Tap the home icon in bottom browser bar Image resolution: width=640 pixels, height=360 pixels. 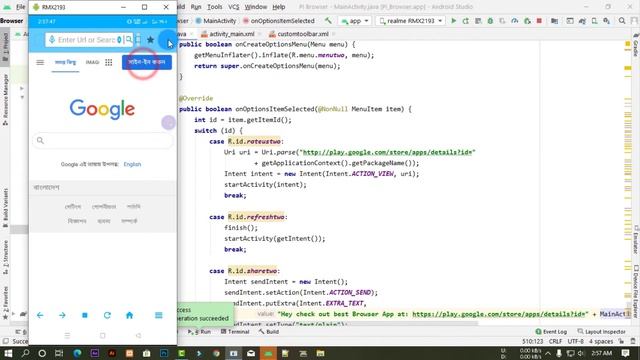tap(129, 315)
